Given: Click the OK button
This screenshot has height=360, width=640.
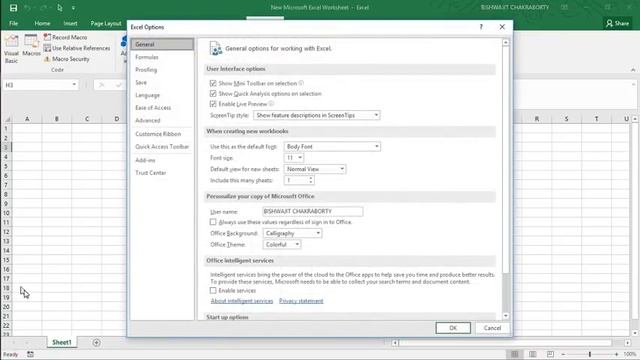Looking at the screenshot, I should pyautogui.click(x=453, y=328).
